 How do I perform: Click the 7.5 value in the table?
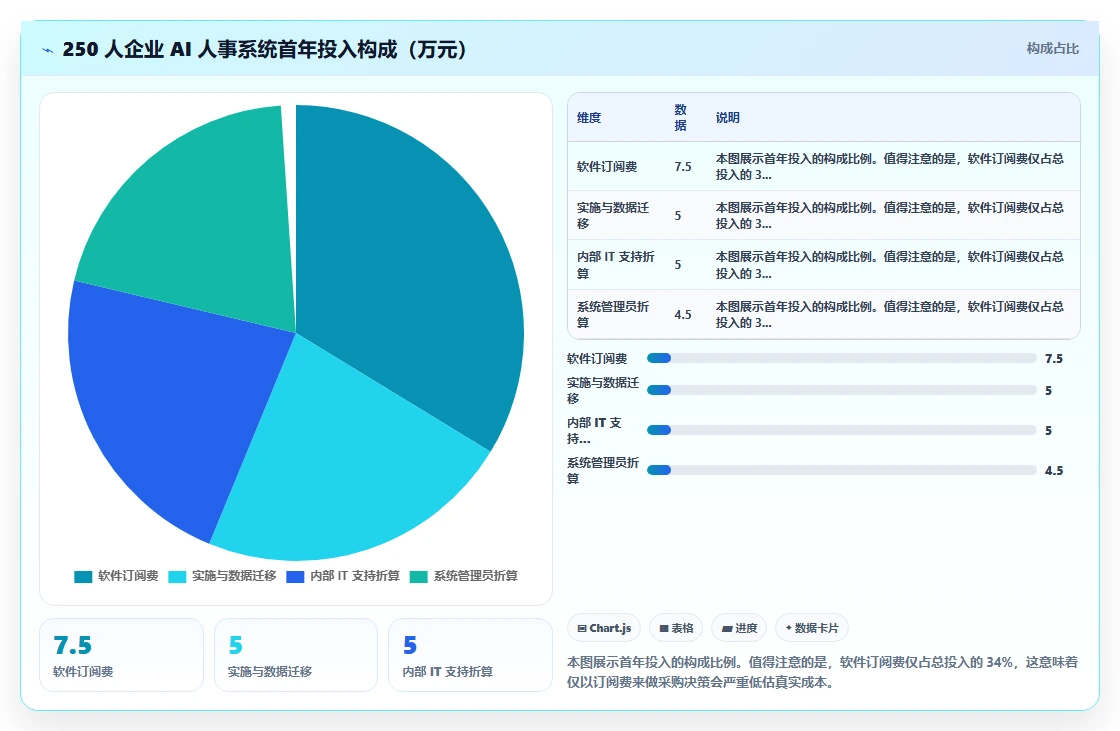point(683,166)
